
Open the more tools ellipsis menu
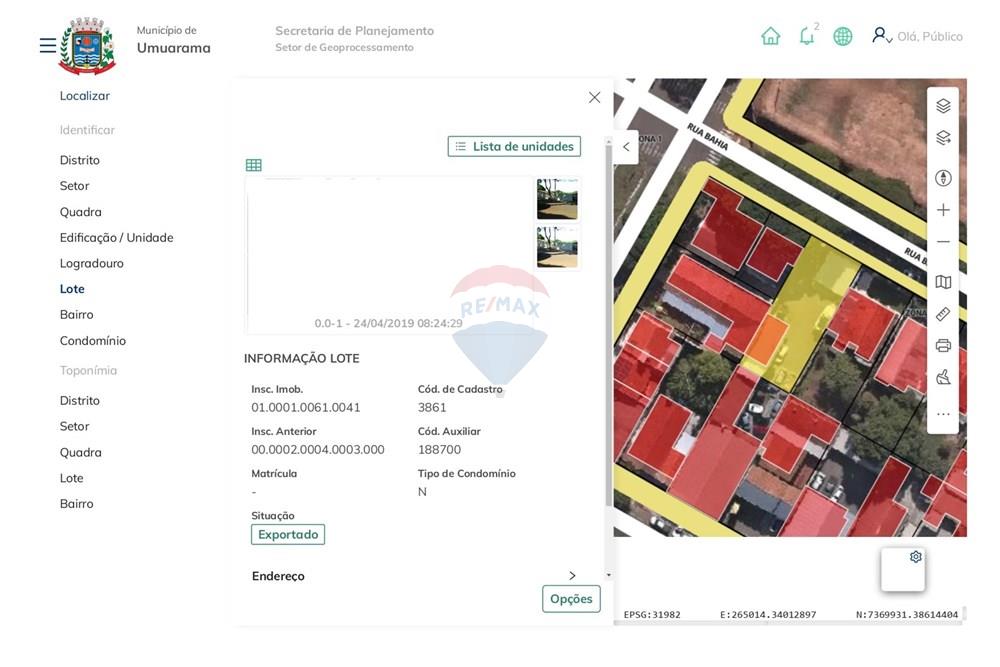coord(942,412)
